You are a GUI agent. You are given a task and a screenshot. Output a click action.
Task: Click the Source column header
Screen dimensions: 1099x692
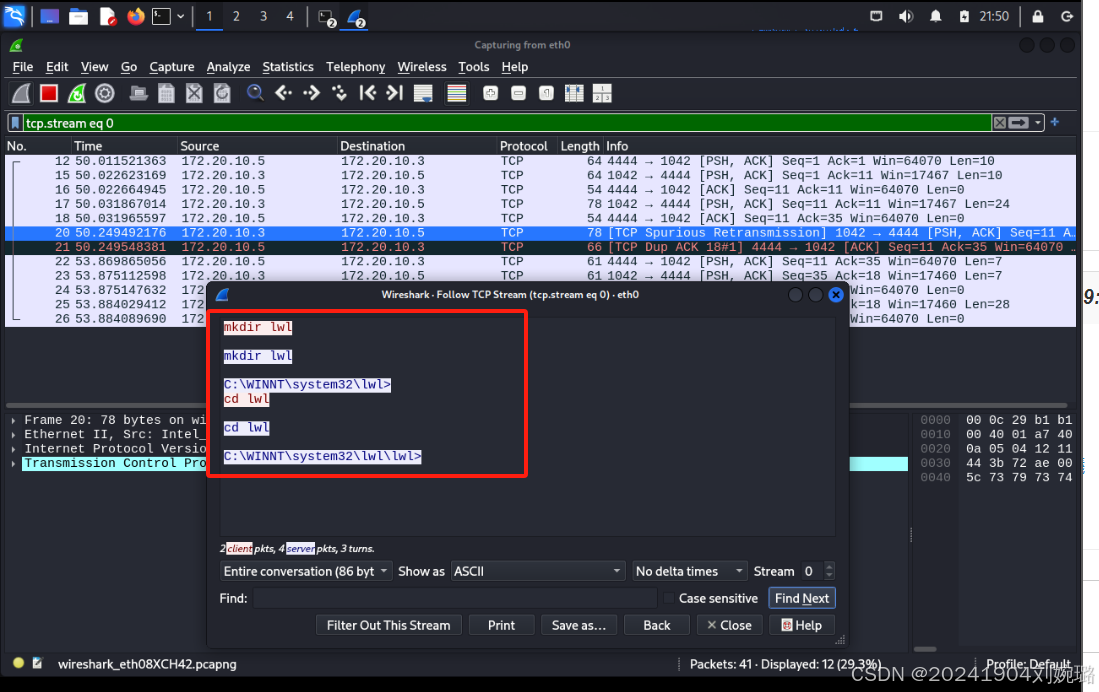coord(257,146)
